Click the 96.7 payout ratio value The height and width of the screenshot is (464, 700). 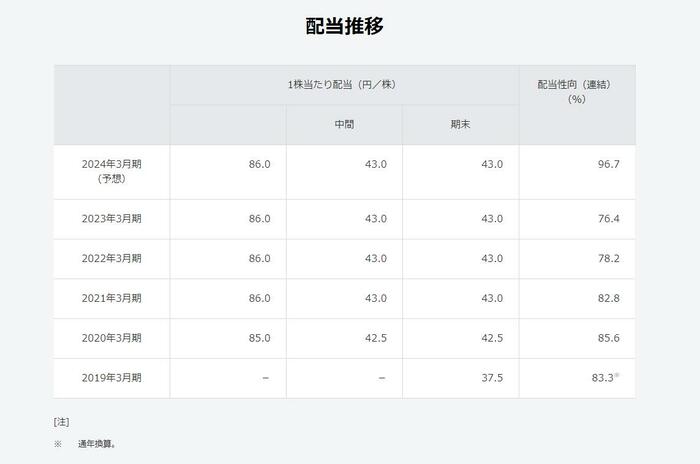(x=608, y=164)
